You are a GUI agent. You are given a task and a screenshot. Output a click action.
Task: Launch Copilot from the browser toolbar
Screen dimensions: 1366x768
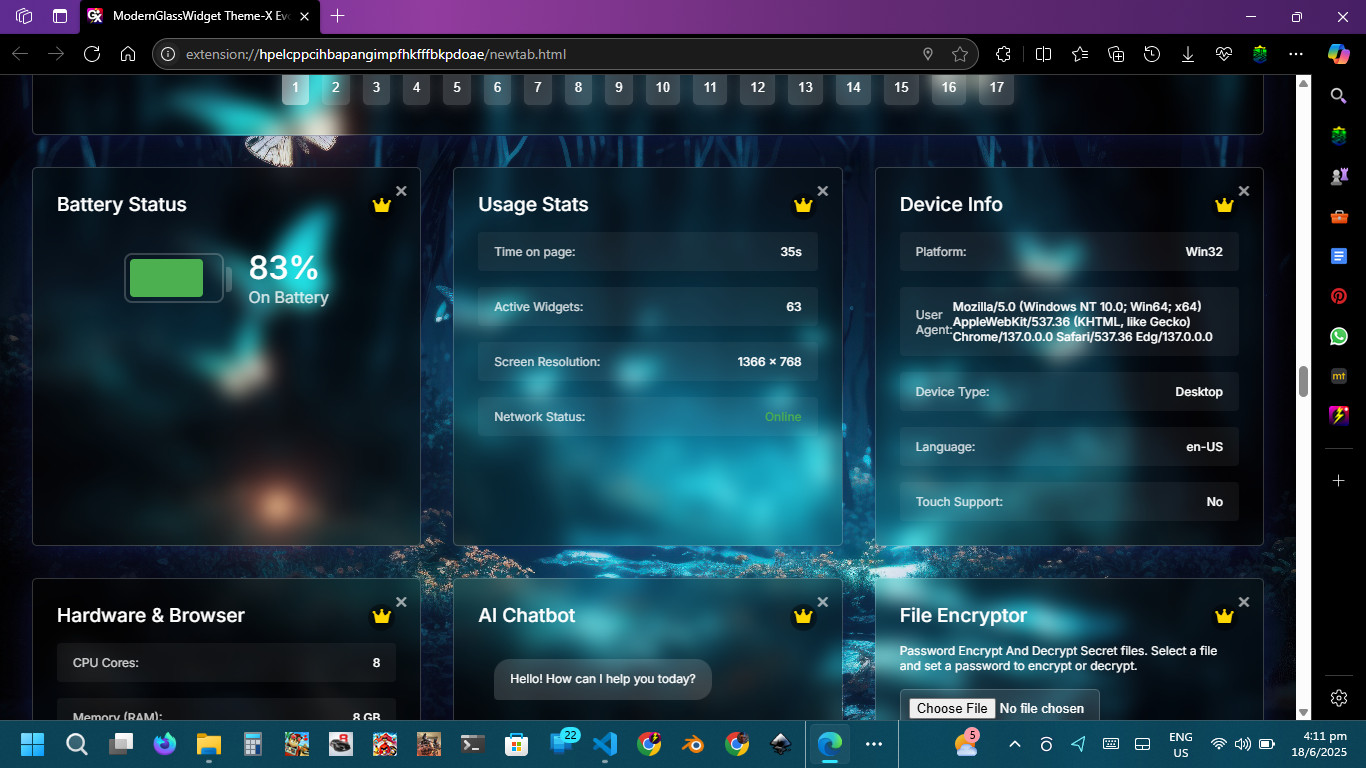point(1338,53)
